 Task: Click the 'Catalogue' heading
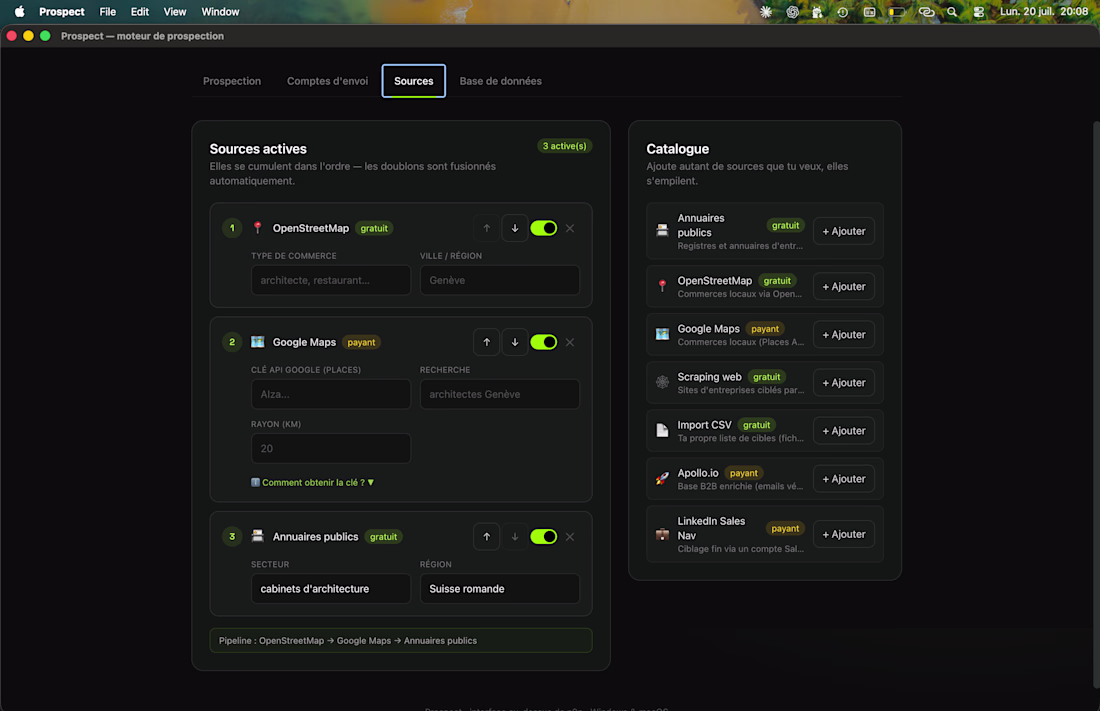click(x=677, y=149)
